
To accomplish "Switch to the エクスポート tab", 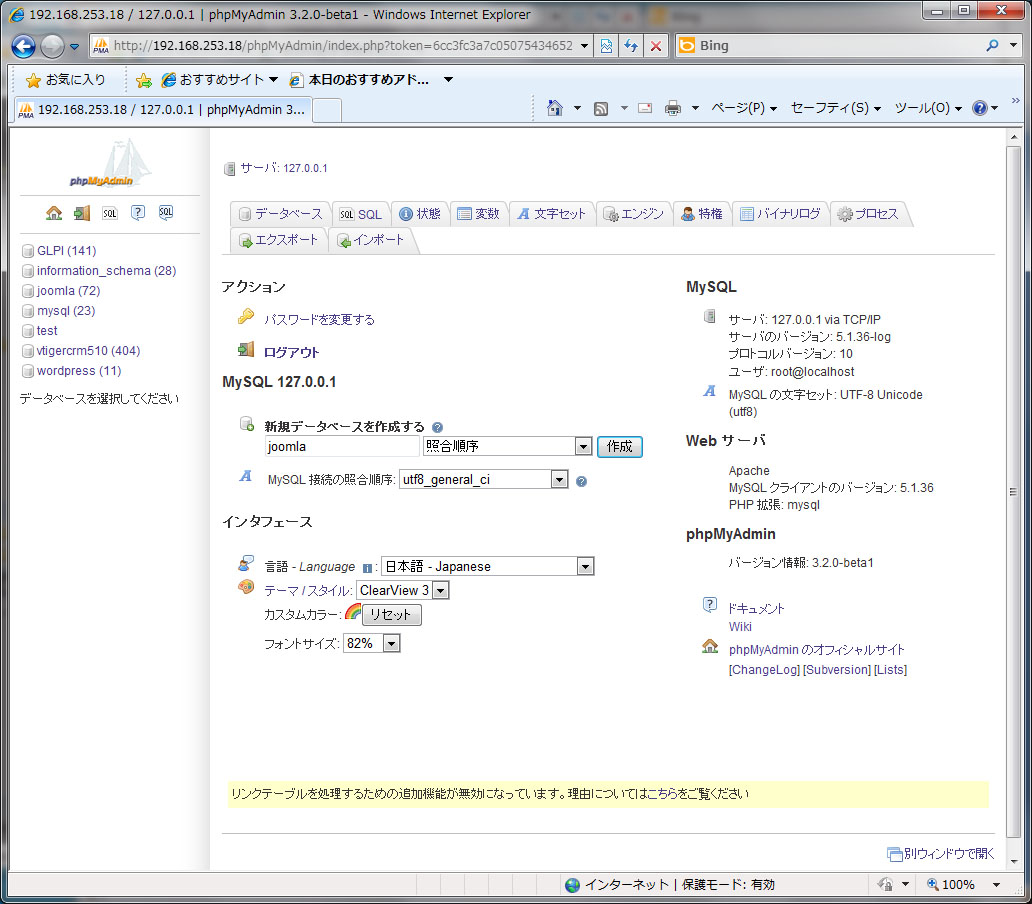I will tap(278, 240).
